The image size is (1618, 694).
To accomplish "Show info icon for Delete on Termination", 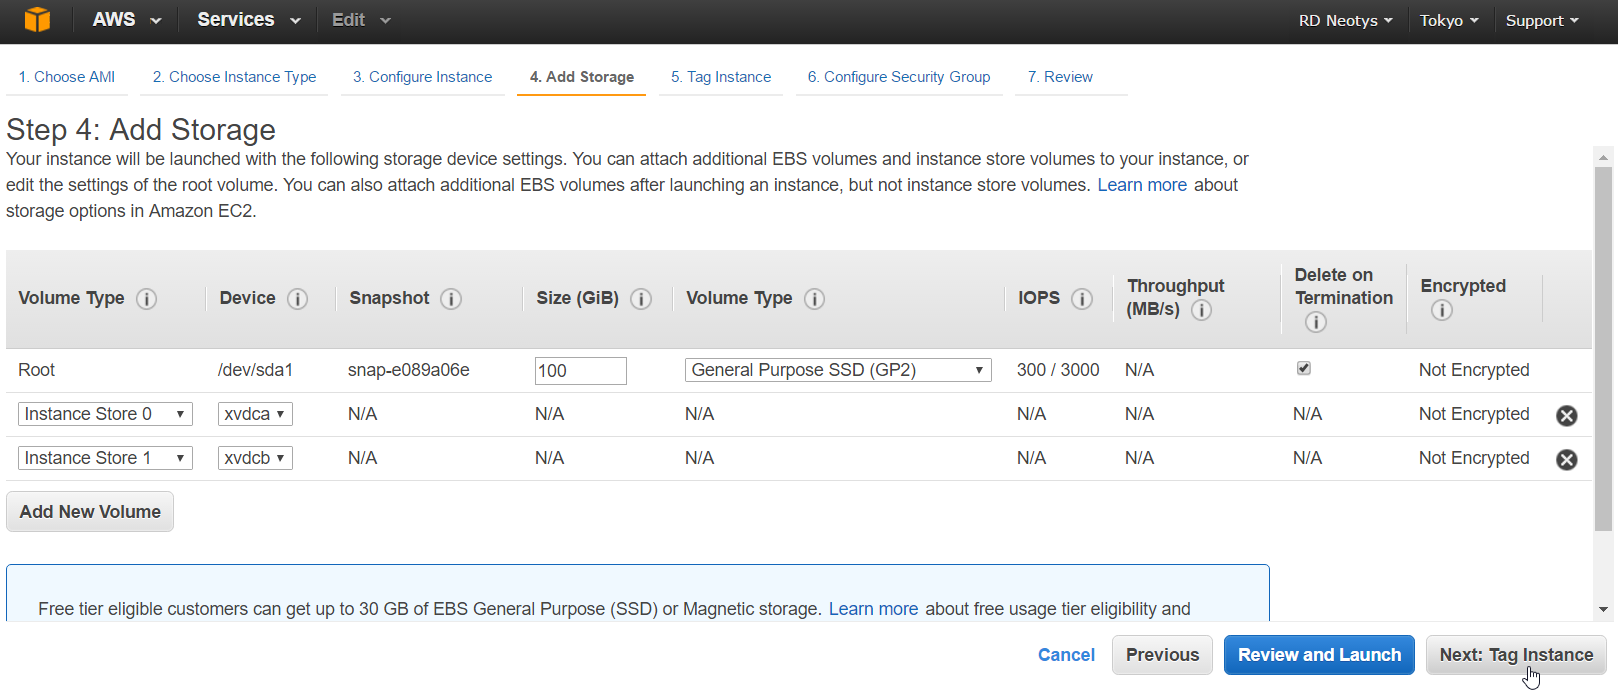I will (x=1316, y=322).
